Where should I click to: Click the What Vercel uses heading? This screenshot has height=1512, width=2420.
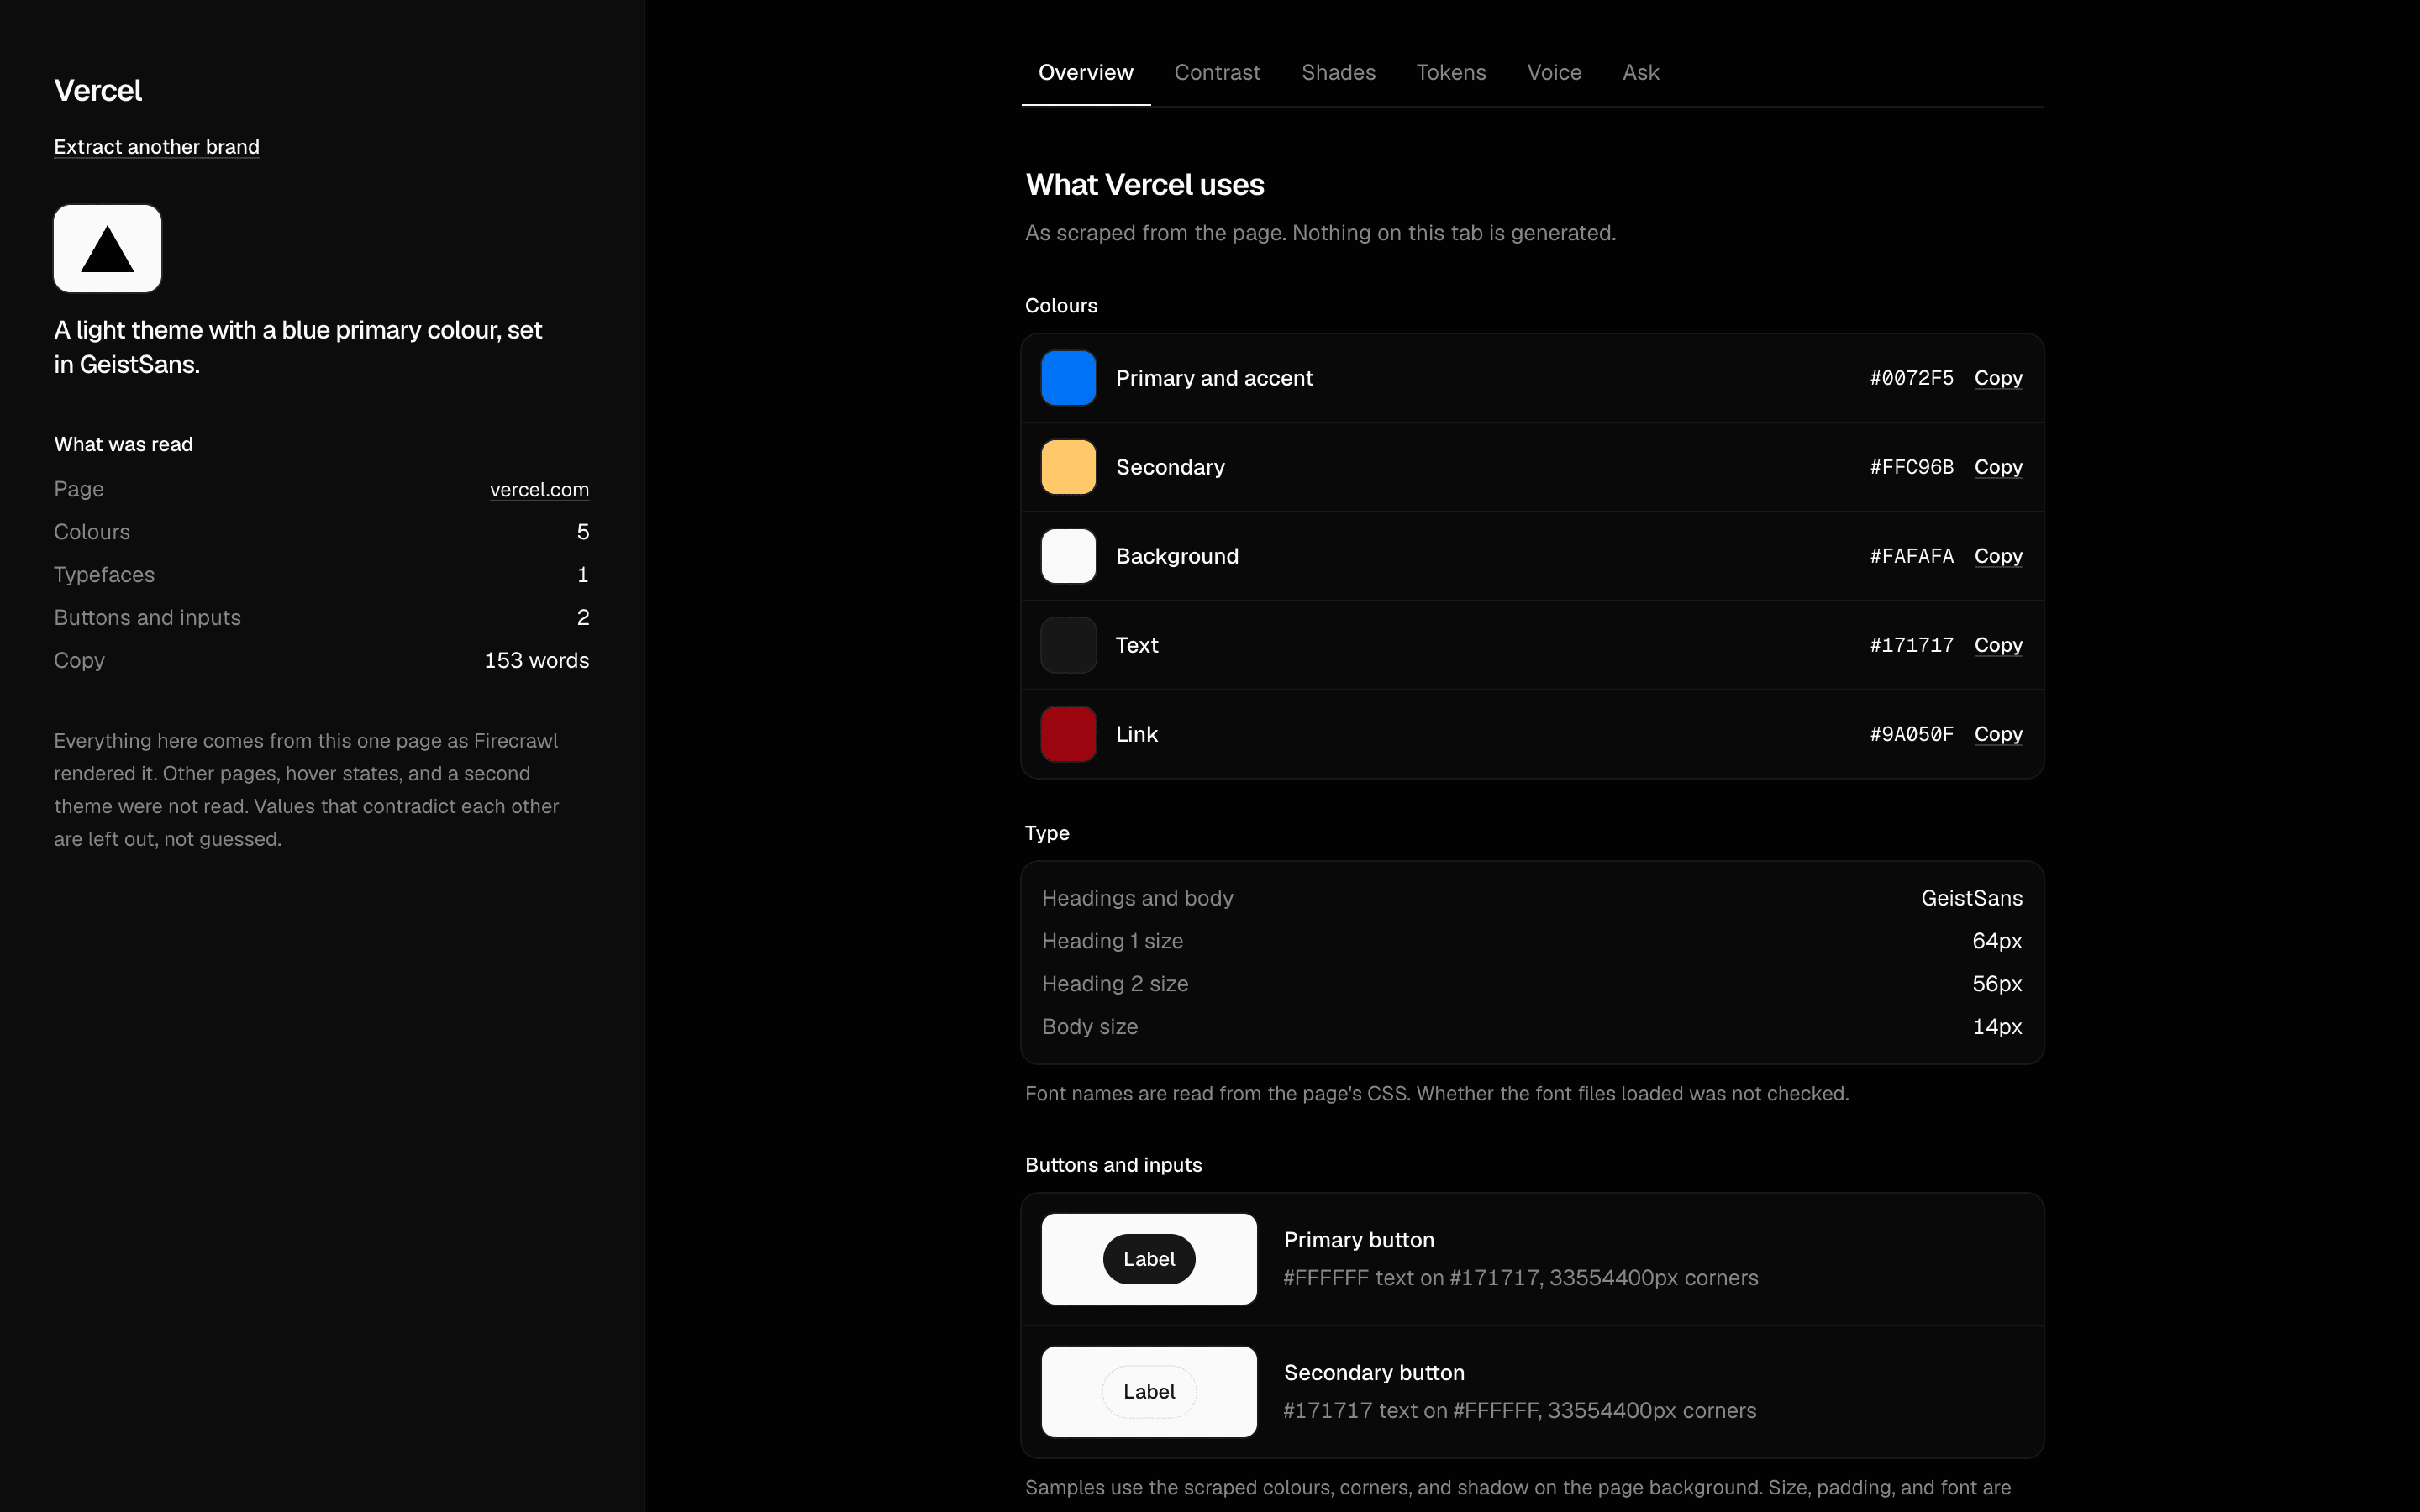(x=1145, y=185)
